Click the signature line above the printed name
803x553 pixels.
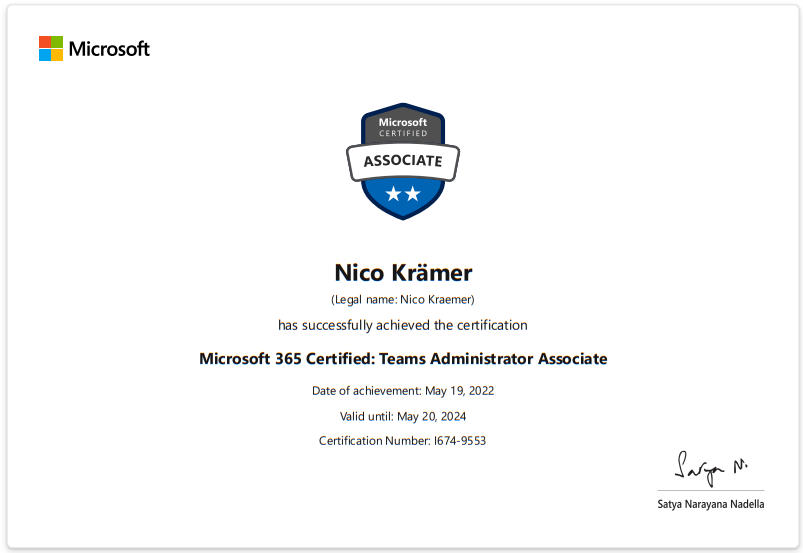[x=711, y=491]
